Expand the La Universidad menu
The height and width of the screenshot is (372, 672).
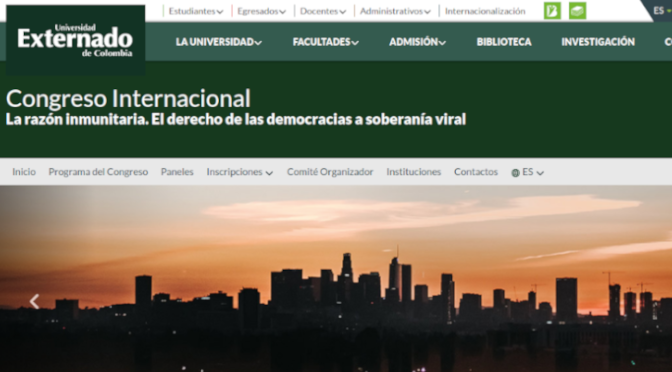point(219,42)
